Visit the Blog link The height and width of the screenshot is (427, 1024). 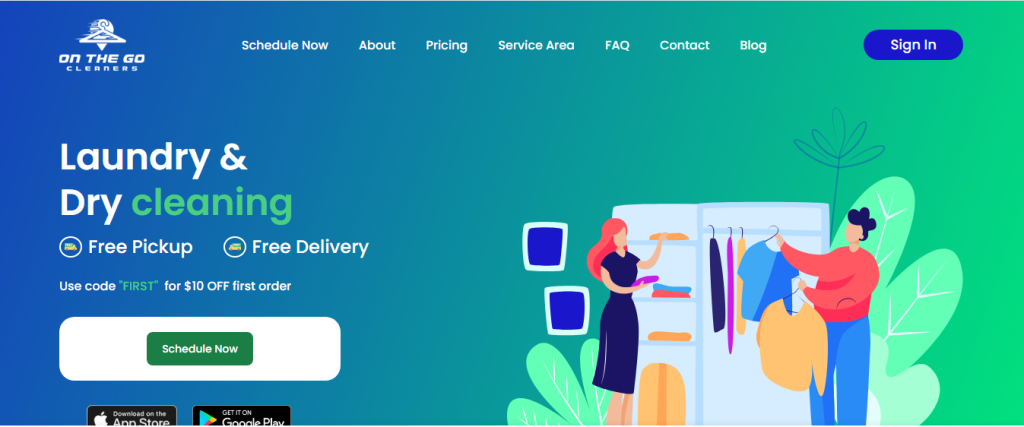click(x=753, y=45)
